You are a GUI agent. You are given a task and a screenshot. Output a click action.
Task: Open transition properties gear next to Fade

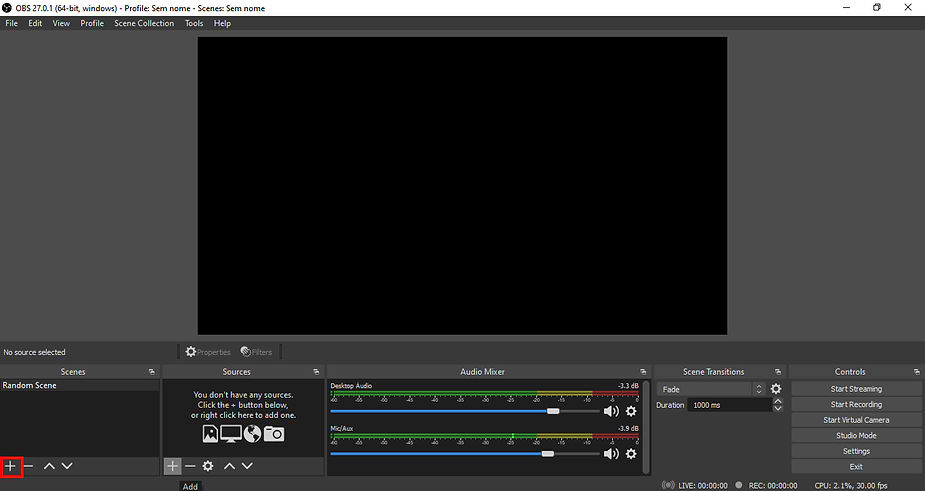(x=776, y=389)
